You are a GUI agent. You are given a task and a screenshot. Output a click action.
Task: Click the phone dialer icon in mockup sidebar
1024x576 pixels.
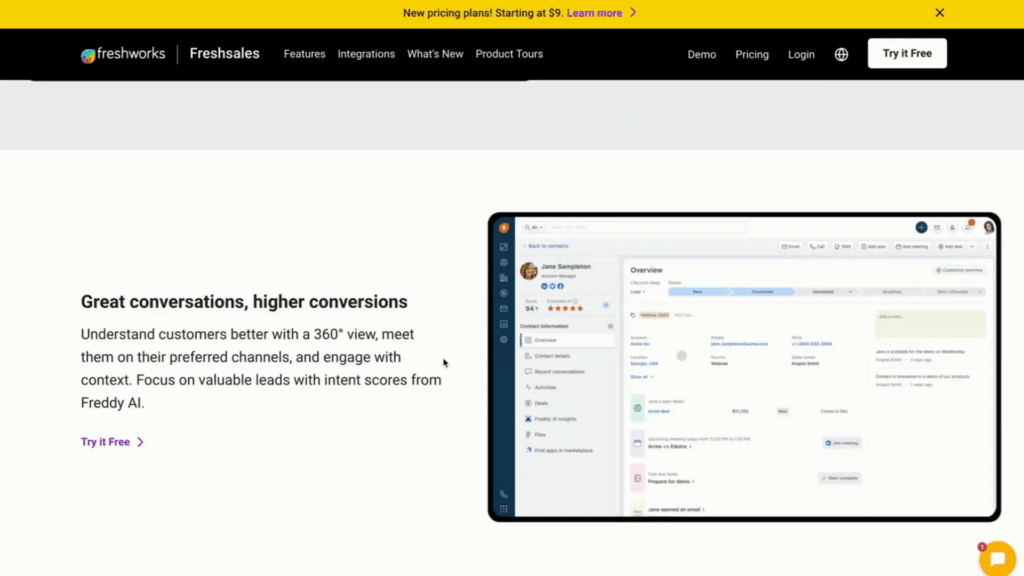tap(504, 494)
